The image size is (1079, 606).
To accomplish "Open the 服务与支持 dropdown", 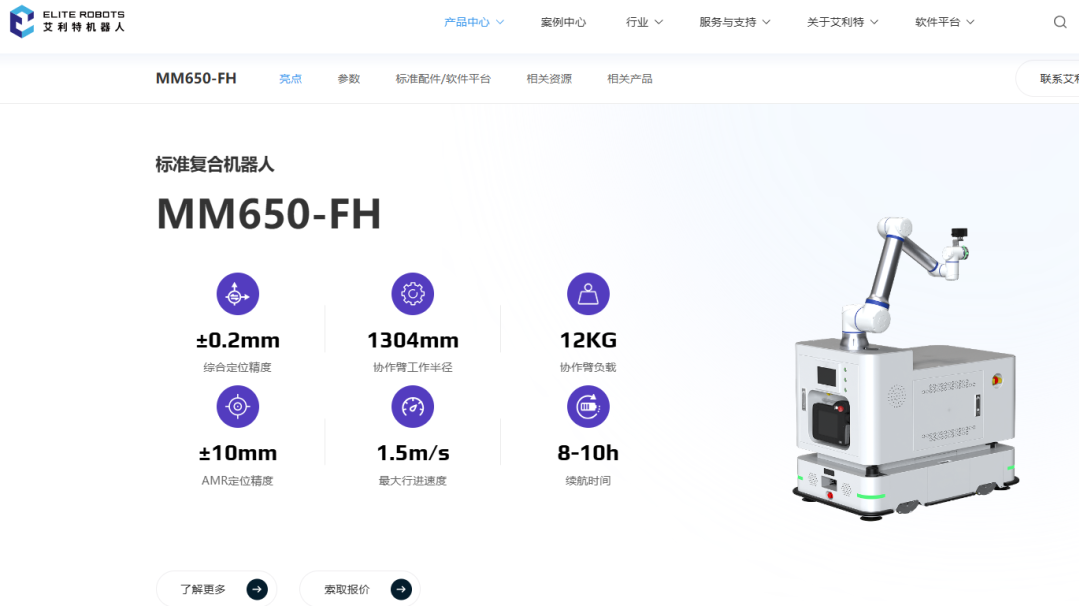I will [x=734, y=22].
